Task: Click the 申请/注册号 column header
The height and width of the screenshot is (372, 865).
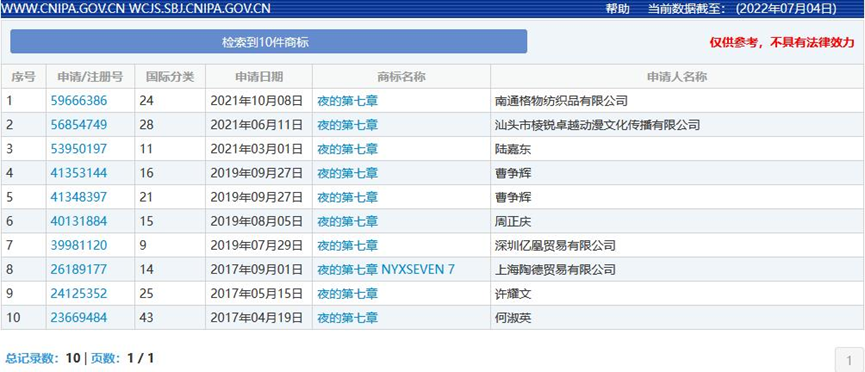Action: coord(90,77)
